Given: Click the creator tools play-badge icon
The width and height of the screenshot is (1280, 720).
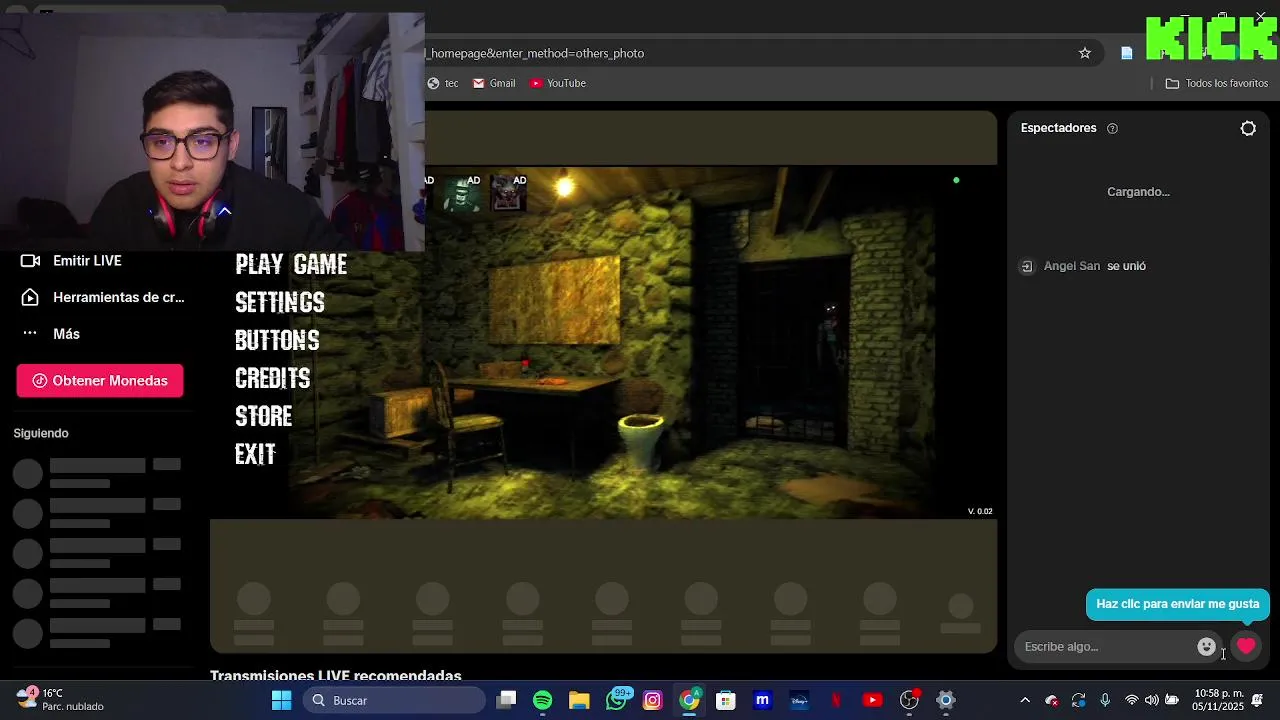Looking at the screenshot, I should [30, 297].
